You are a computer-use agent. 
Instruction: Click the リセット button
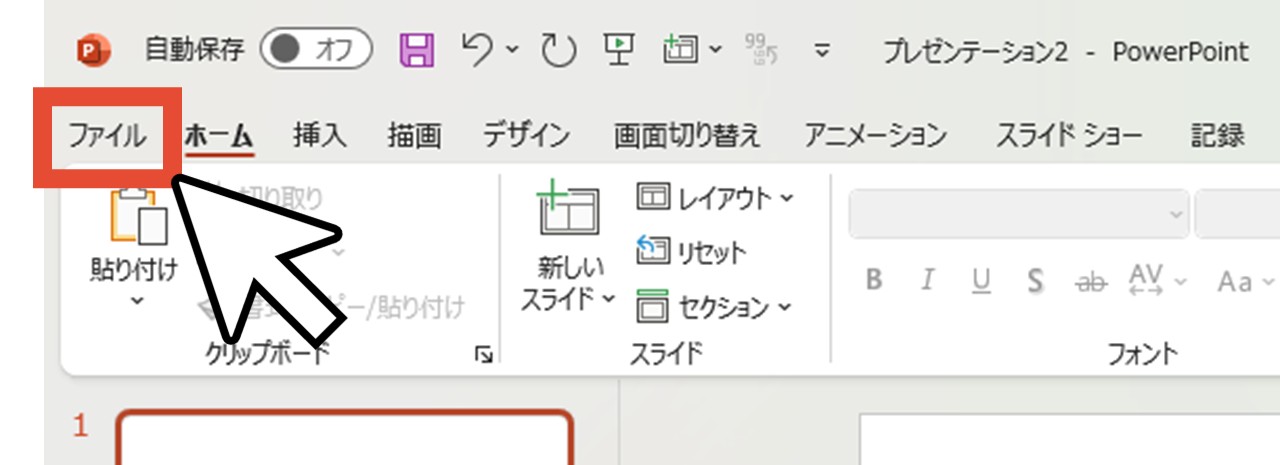pyautogui.click(x=691, y=252)
